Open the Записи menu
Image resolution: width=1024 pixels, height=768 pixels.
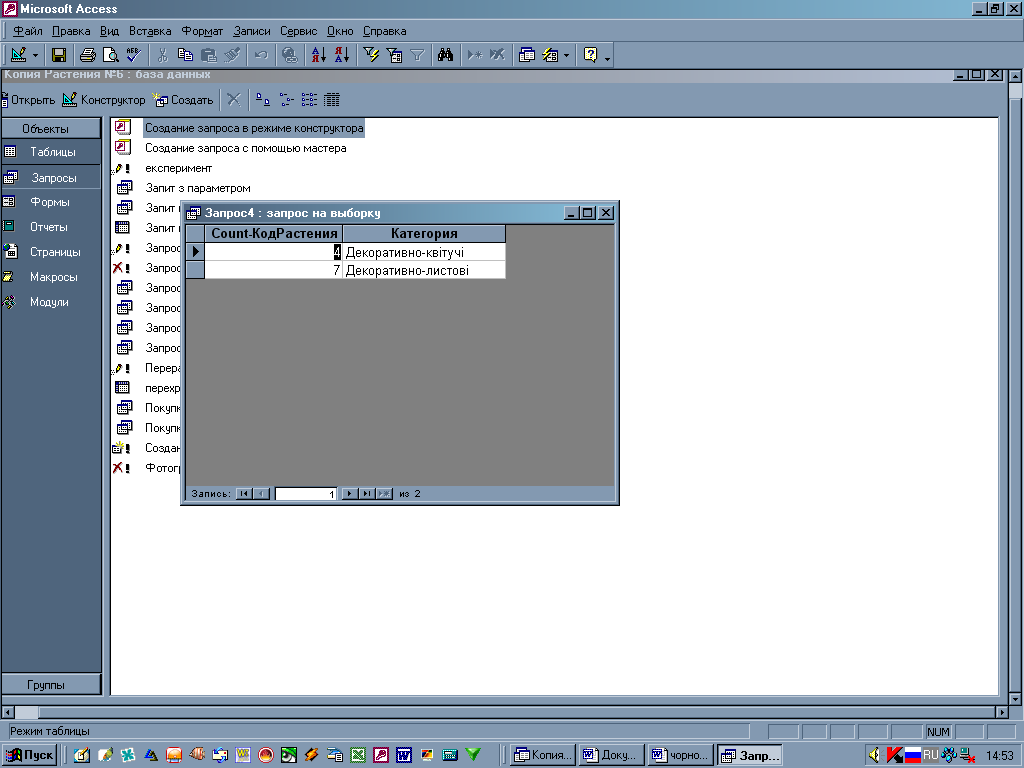coord(251,31)
